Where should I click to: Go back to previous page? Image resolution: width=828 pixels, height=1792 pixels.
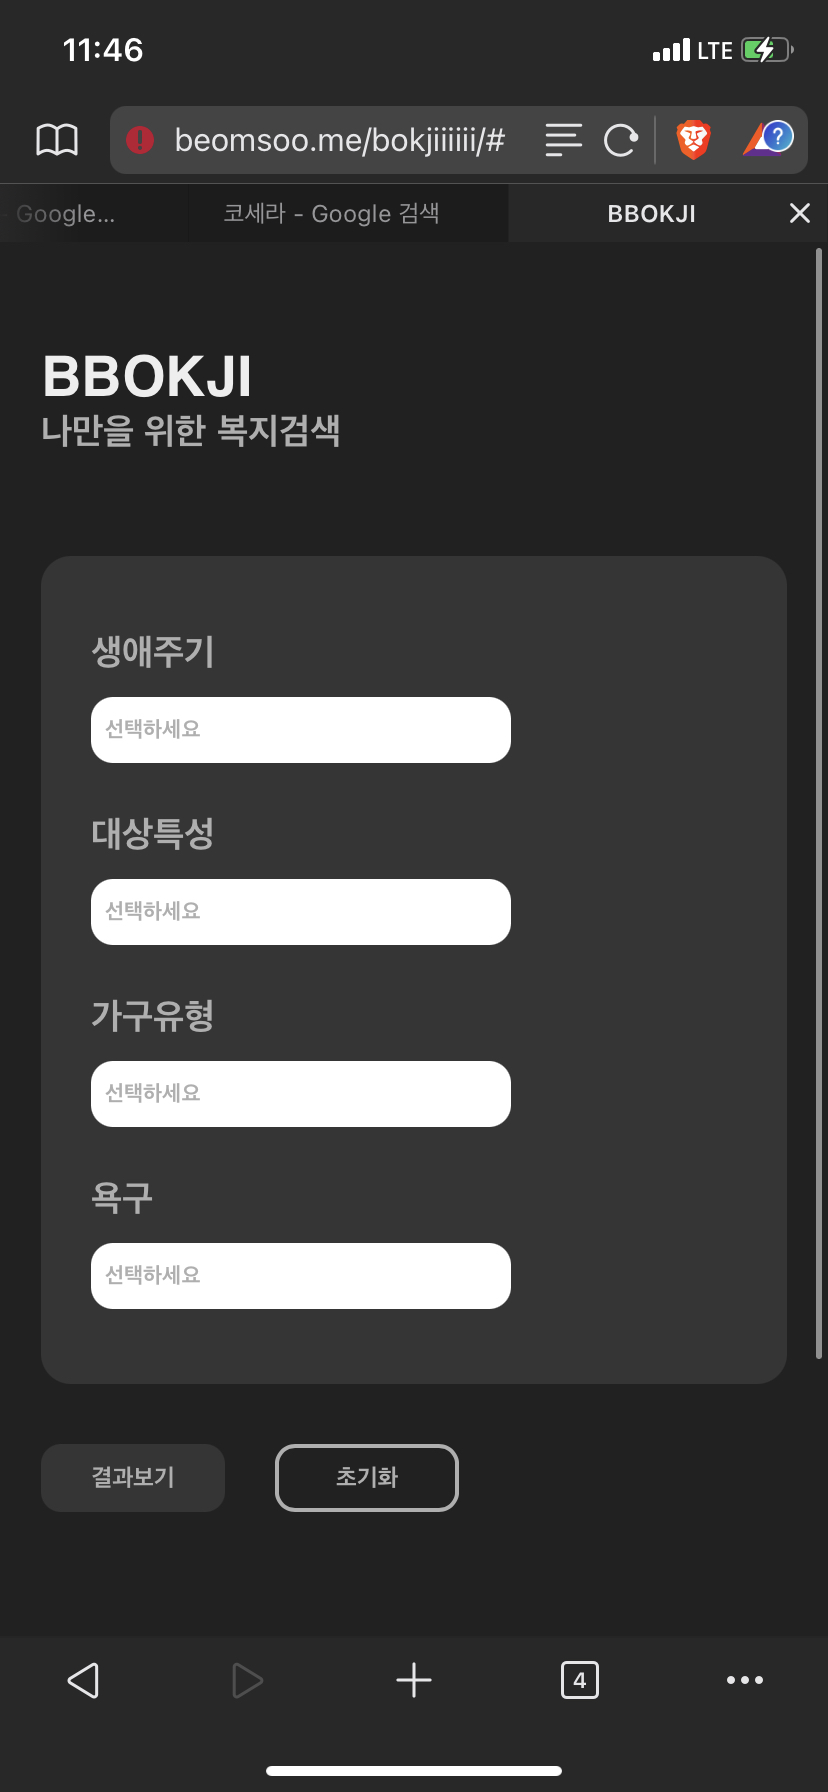[83, 1680]
